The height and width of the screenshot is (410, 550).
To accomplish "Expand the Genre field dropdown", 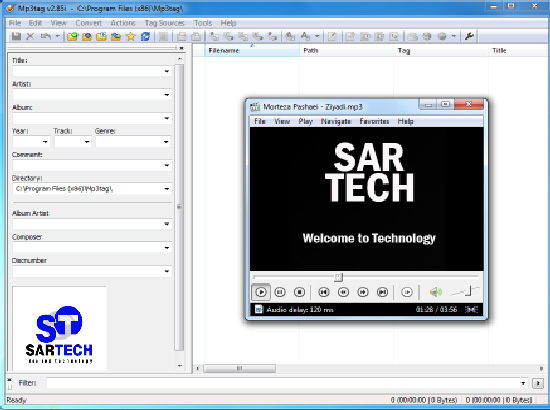I will (x=166, y=142).
